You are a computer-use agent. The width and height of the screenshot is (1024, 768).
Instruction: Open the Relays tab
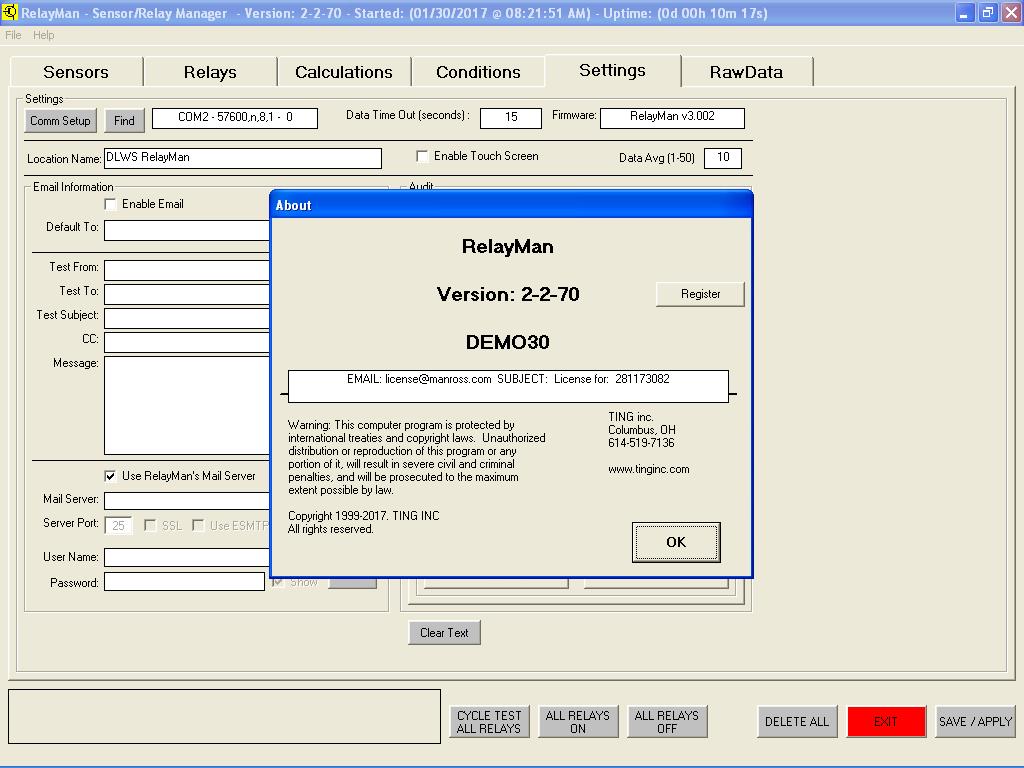coord(210,72)
